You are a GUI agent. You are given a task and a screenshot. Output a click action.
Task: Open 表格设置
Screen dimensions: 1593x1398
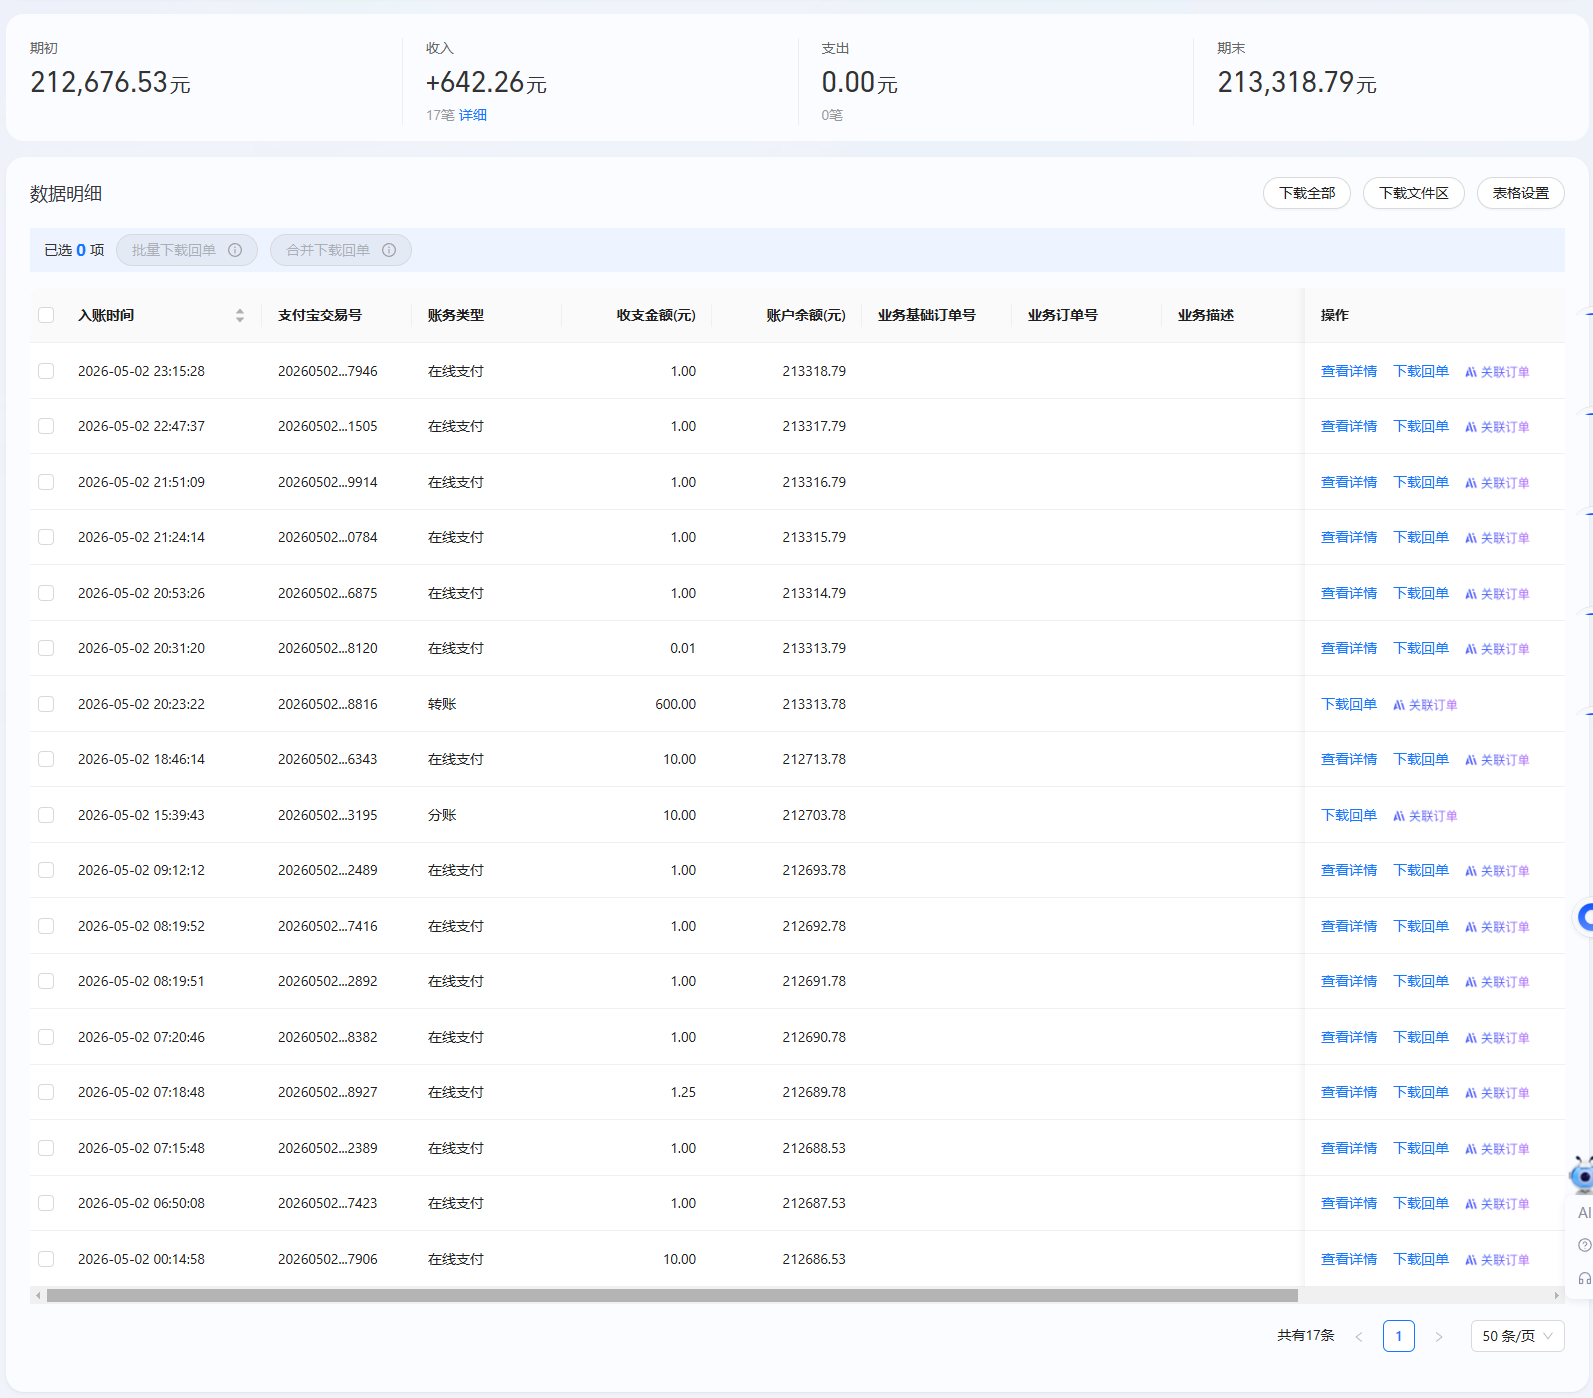pyautogui.click(x=1521, y=193)
